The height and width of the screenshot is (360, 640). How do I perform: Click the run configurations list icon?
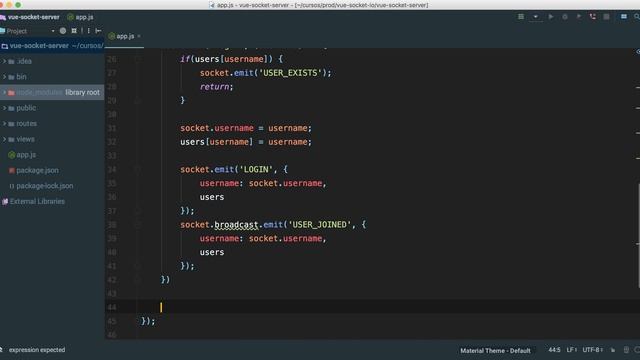click(521, 17)
